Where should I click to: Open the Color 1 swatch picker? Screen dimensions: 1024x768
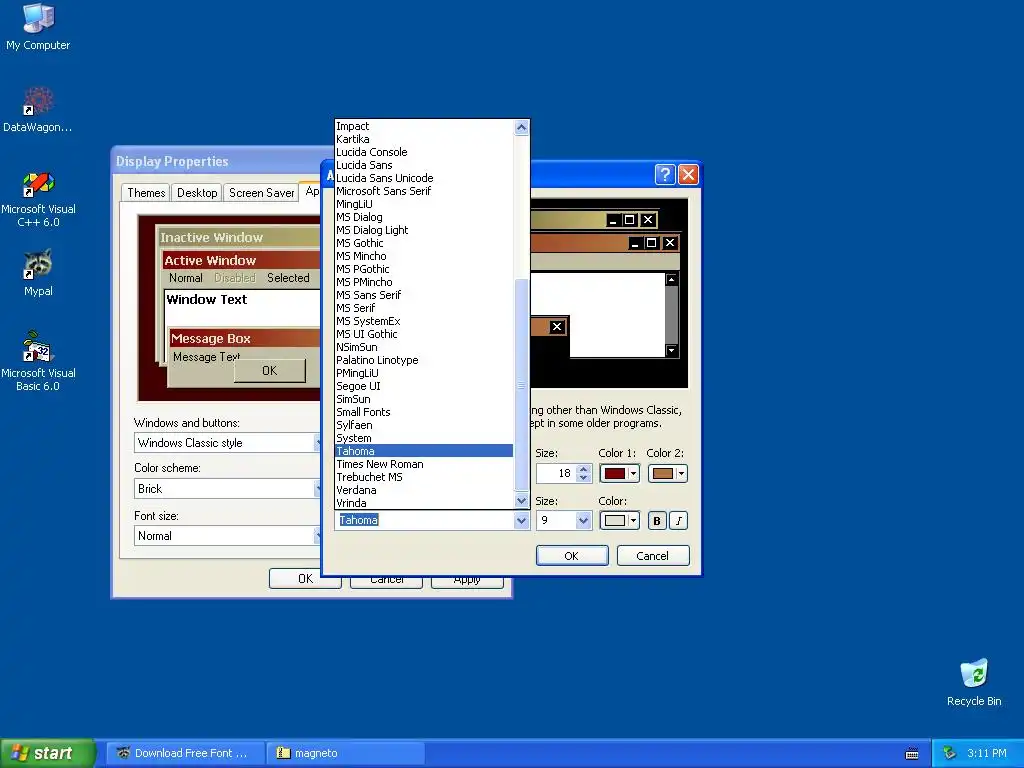coord(619,473)
